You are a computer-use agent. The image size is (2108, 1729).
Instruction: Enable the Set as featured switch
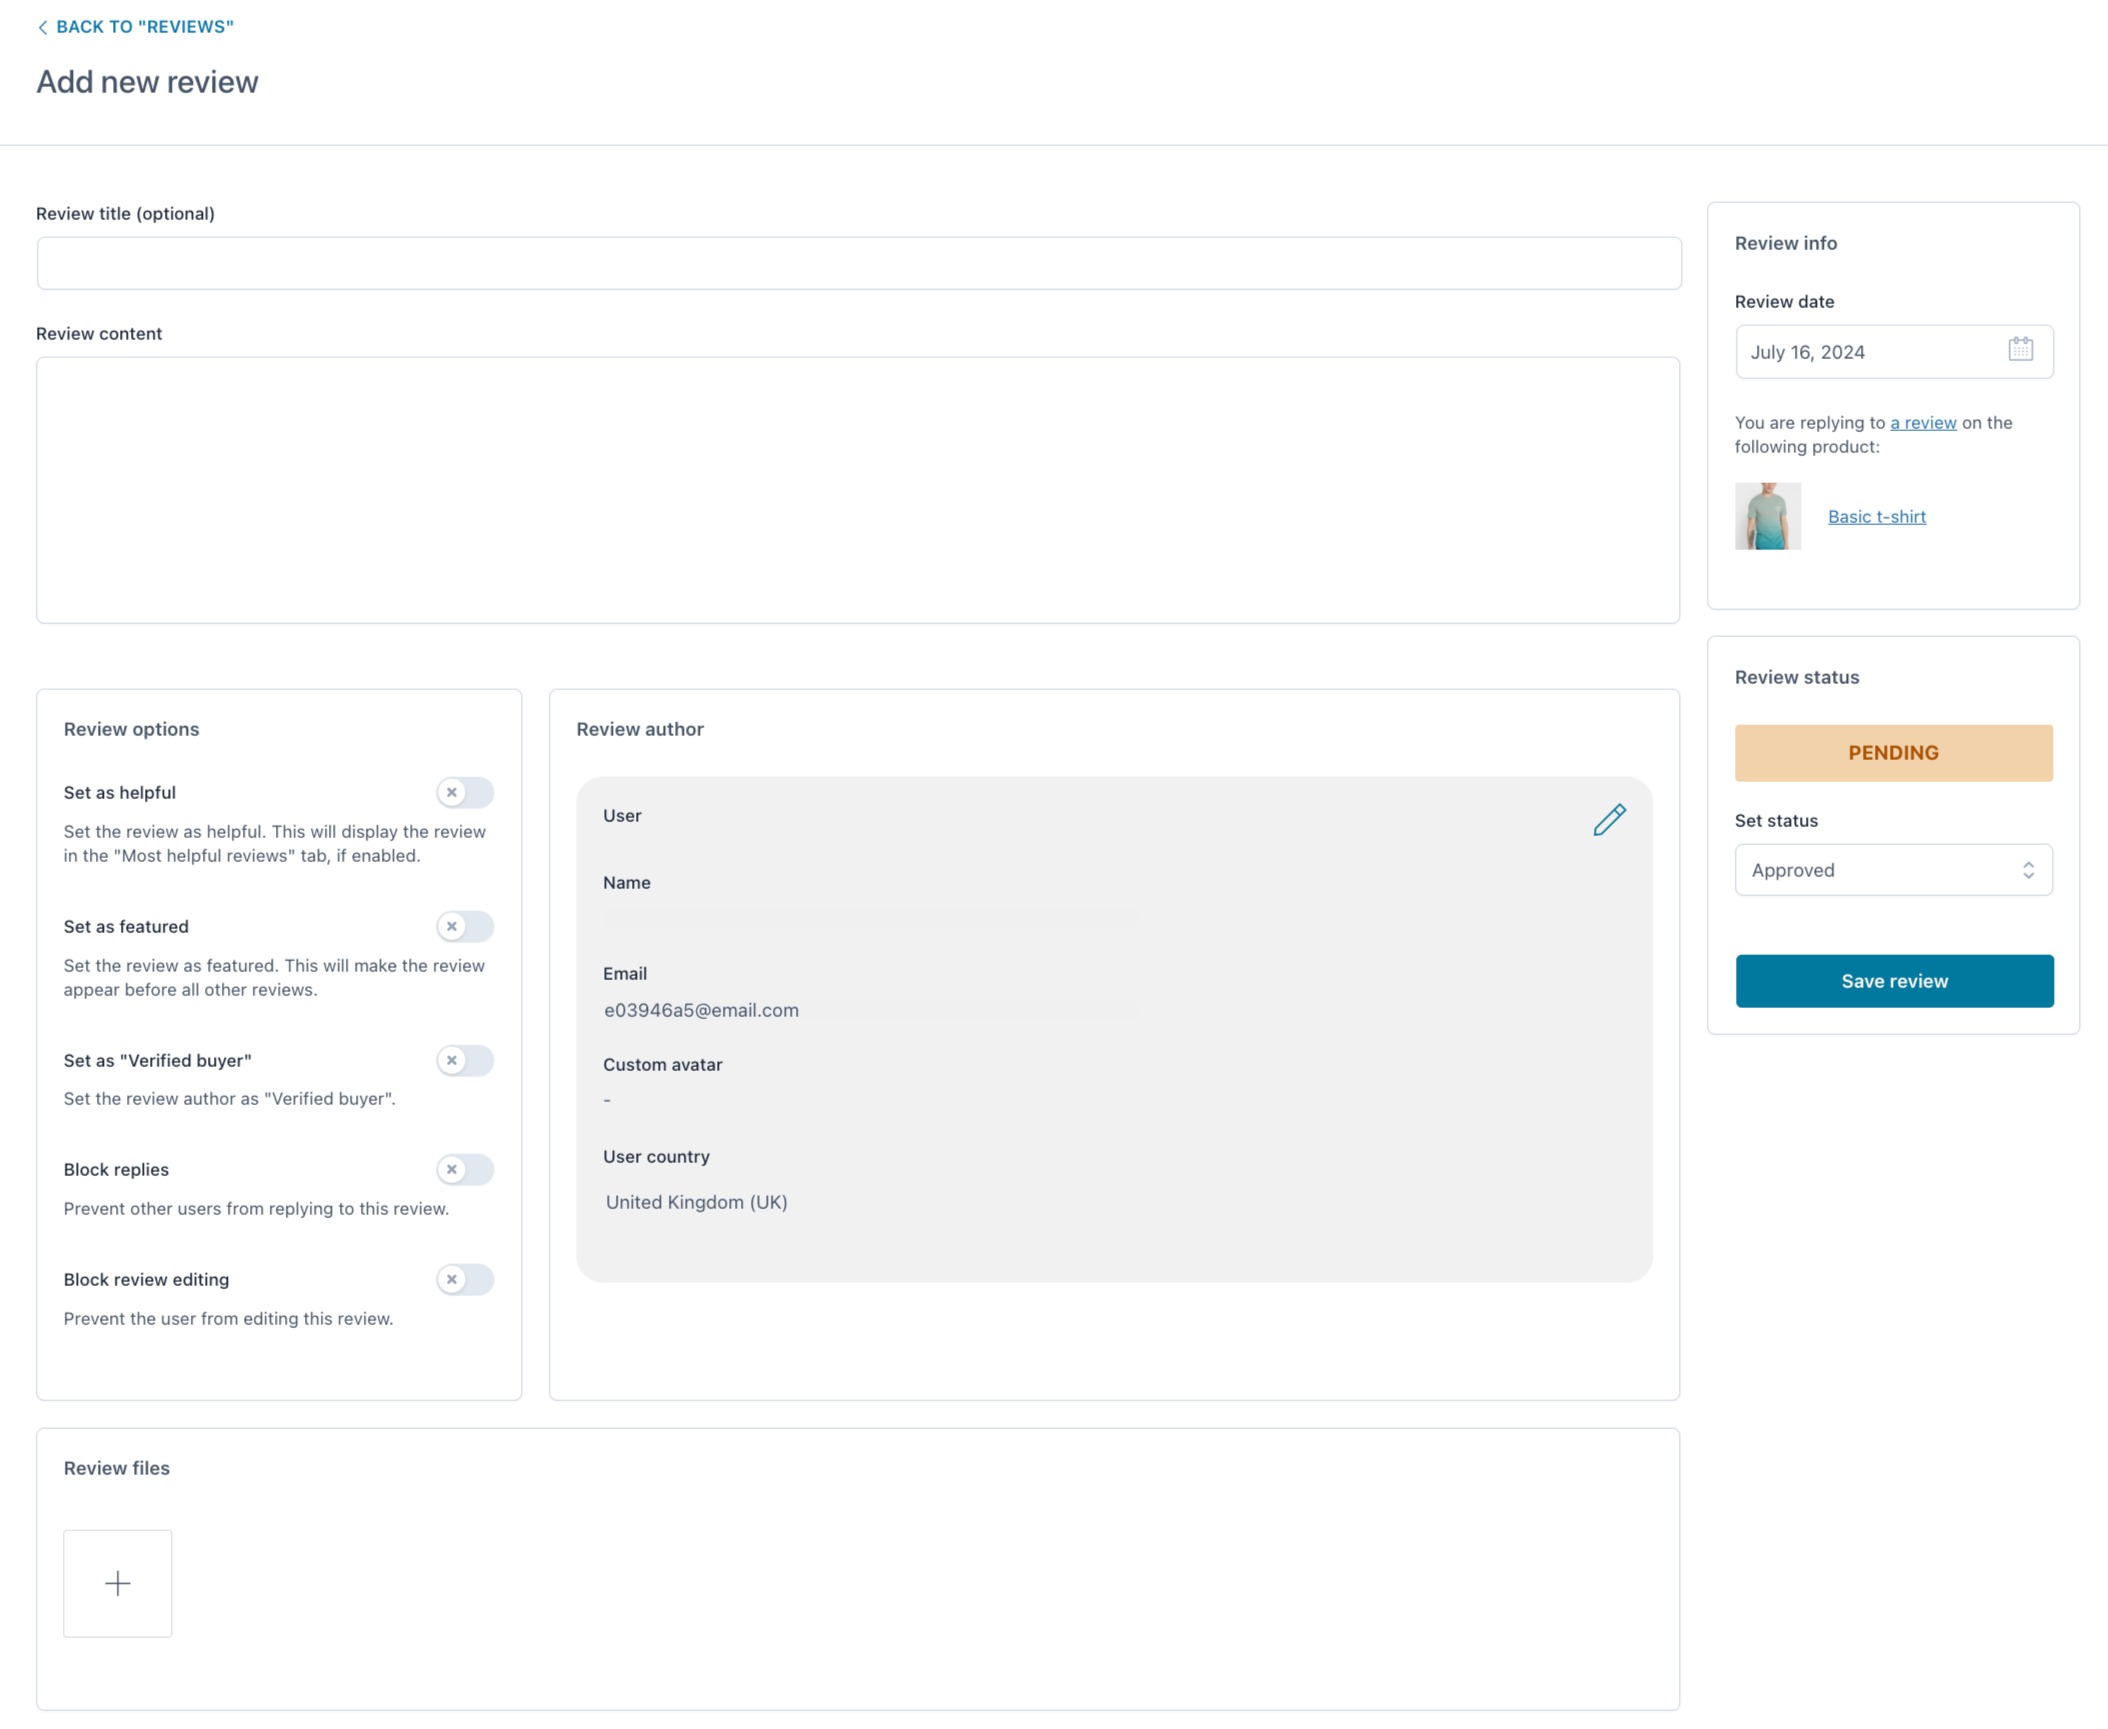(x=465, y=926)
